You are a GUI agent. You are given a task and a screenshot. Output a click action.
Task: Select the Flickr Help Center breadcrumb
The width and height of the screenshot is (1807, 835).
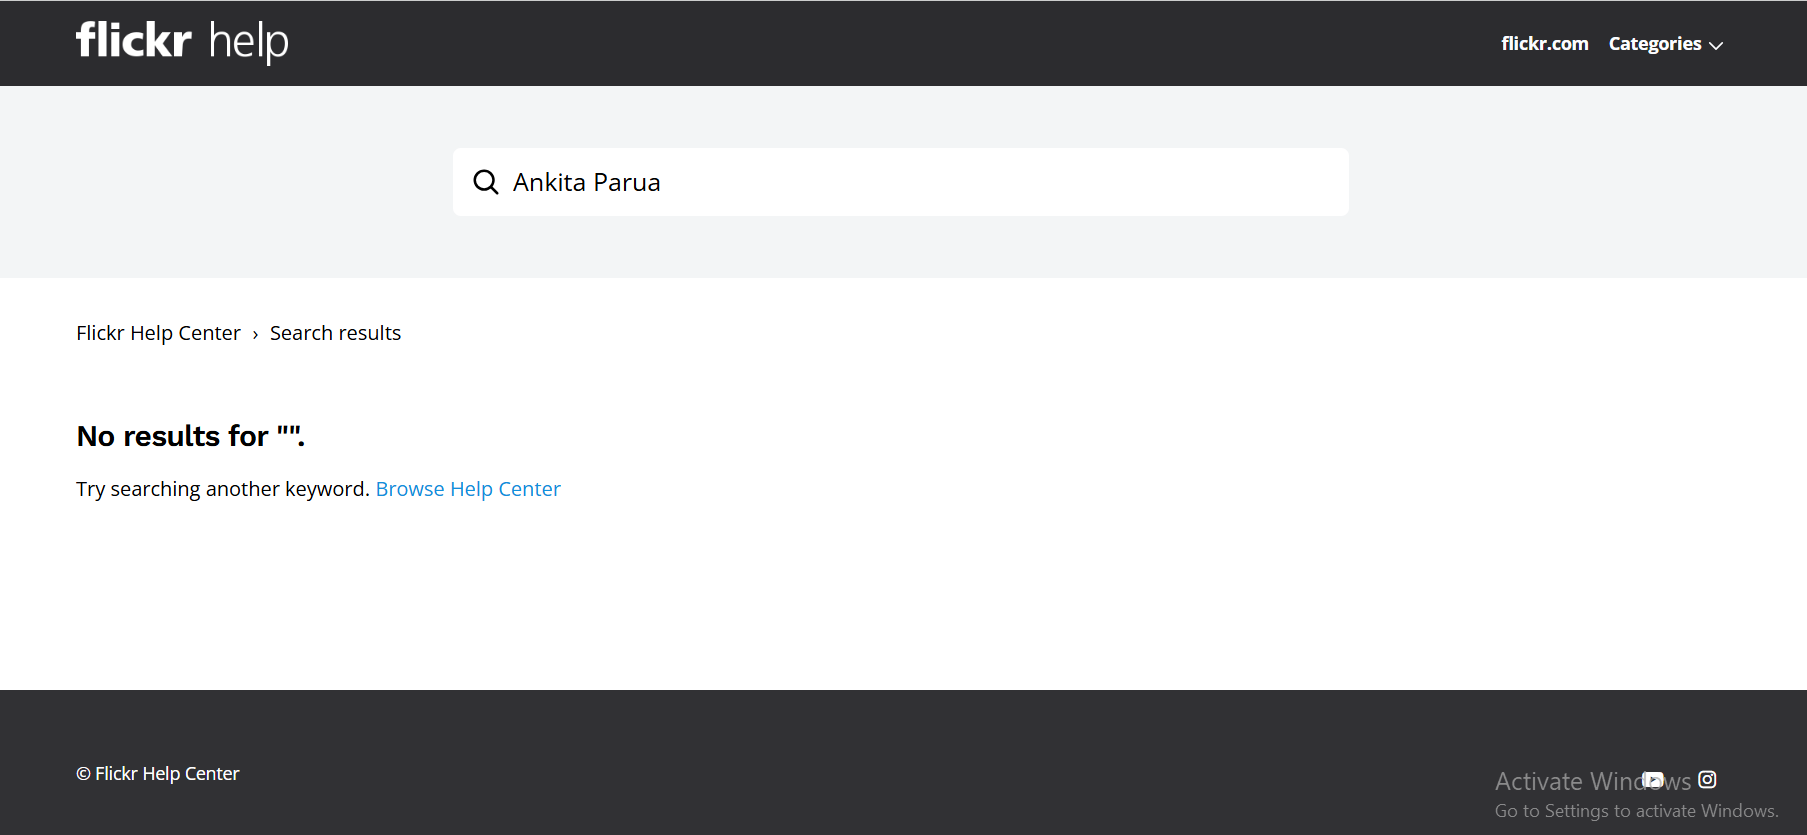[158, 333]
